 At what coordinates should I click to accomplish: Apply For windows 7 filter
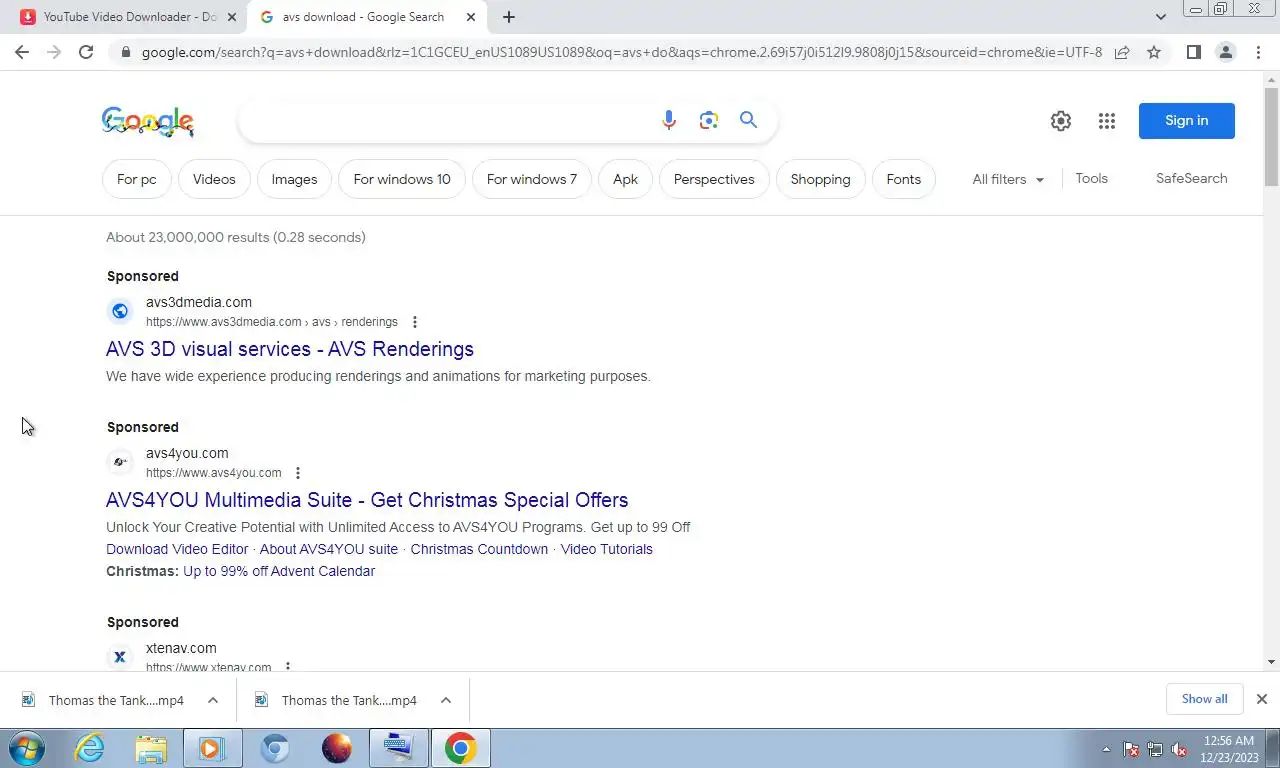(x=532, y=179)
